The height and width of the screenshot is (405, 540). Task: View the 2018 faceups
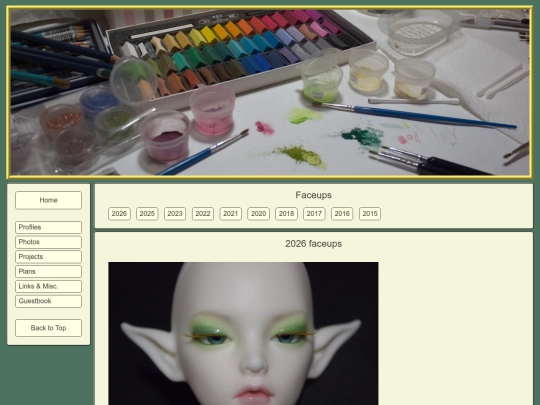click(286, 214)
